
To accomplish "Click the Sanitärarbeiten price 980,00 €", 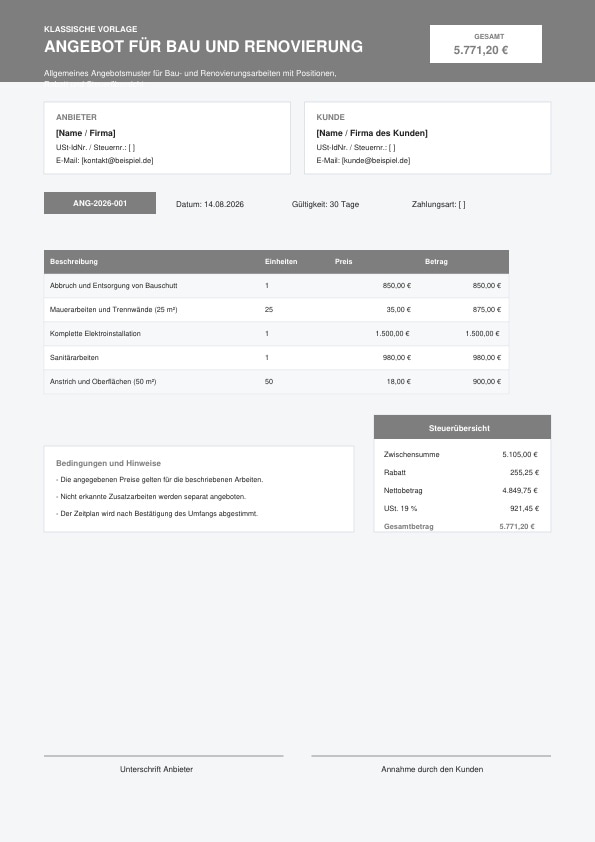I will pyautogui.click(x=397, y=358).
